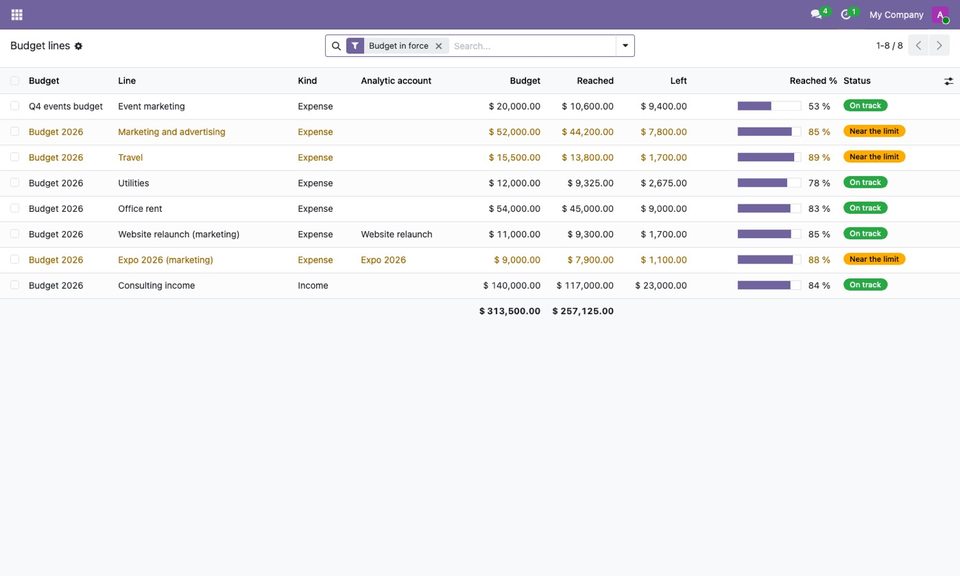Open the My Company switcher
960x576 pixels.
[896, 15]
